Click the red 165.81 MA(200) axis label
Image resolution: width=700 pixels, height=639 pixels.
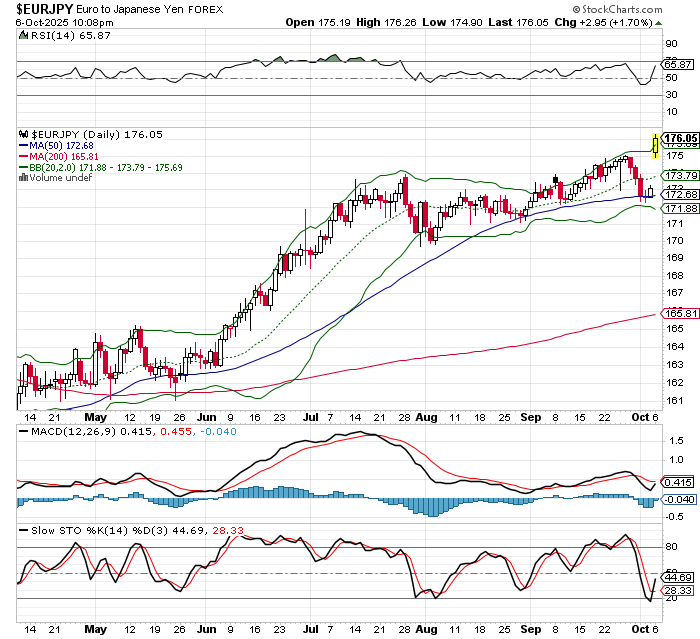[x=679, y=313]
